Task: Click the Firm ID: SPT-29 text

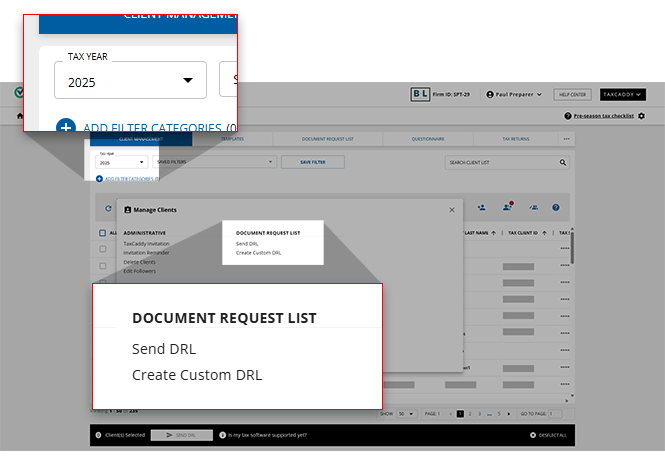Action: pos(451,95)
